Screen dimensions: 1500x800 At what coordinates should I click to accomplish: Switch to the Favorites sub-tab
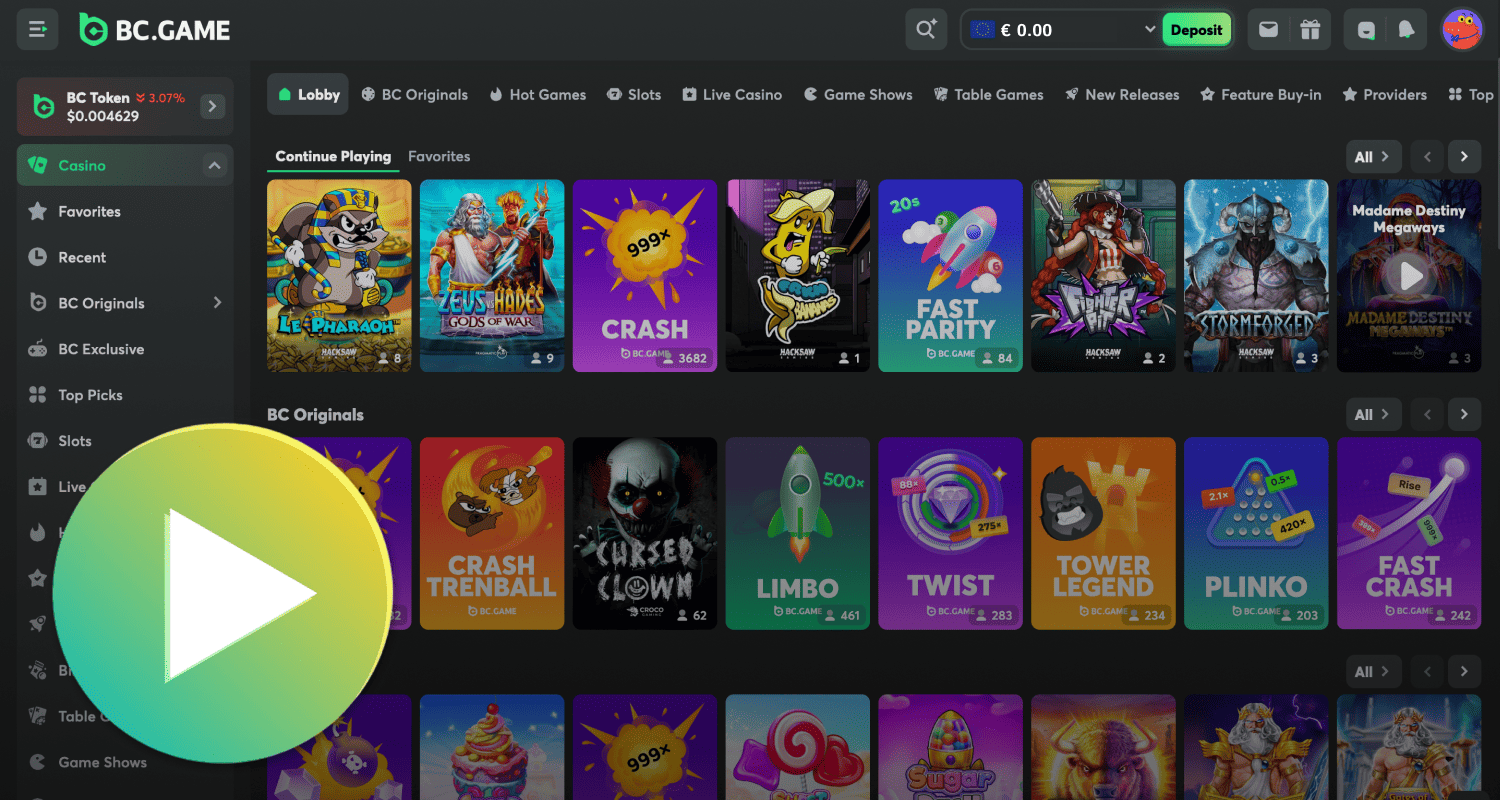[x=439, y=156]
